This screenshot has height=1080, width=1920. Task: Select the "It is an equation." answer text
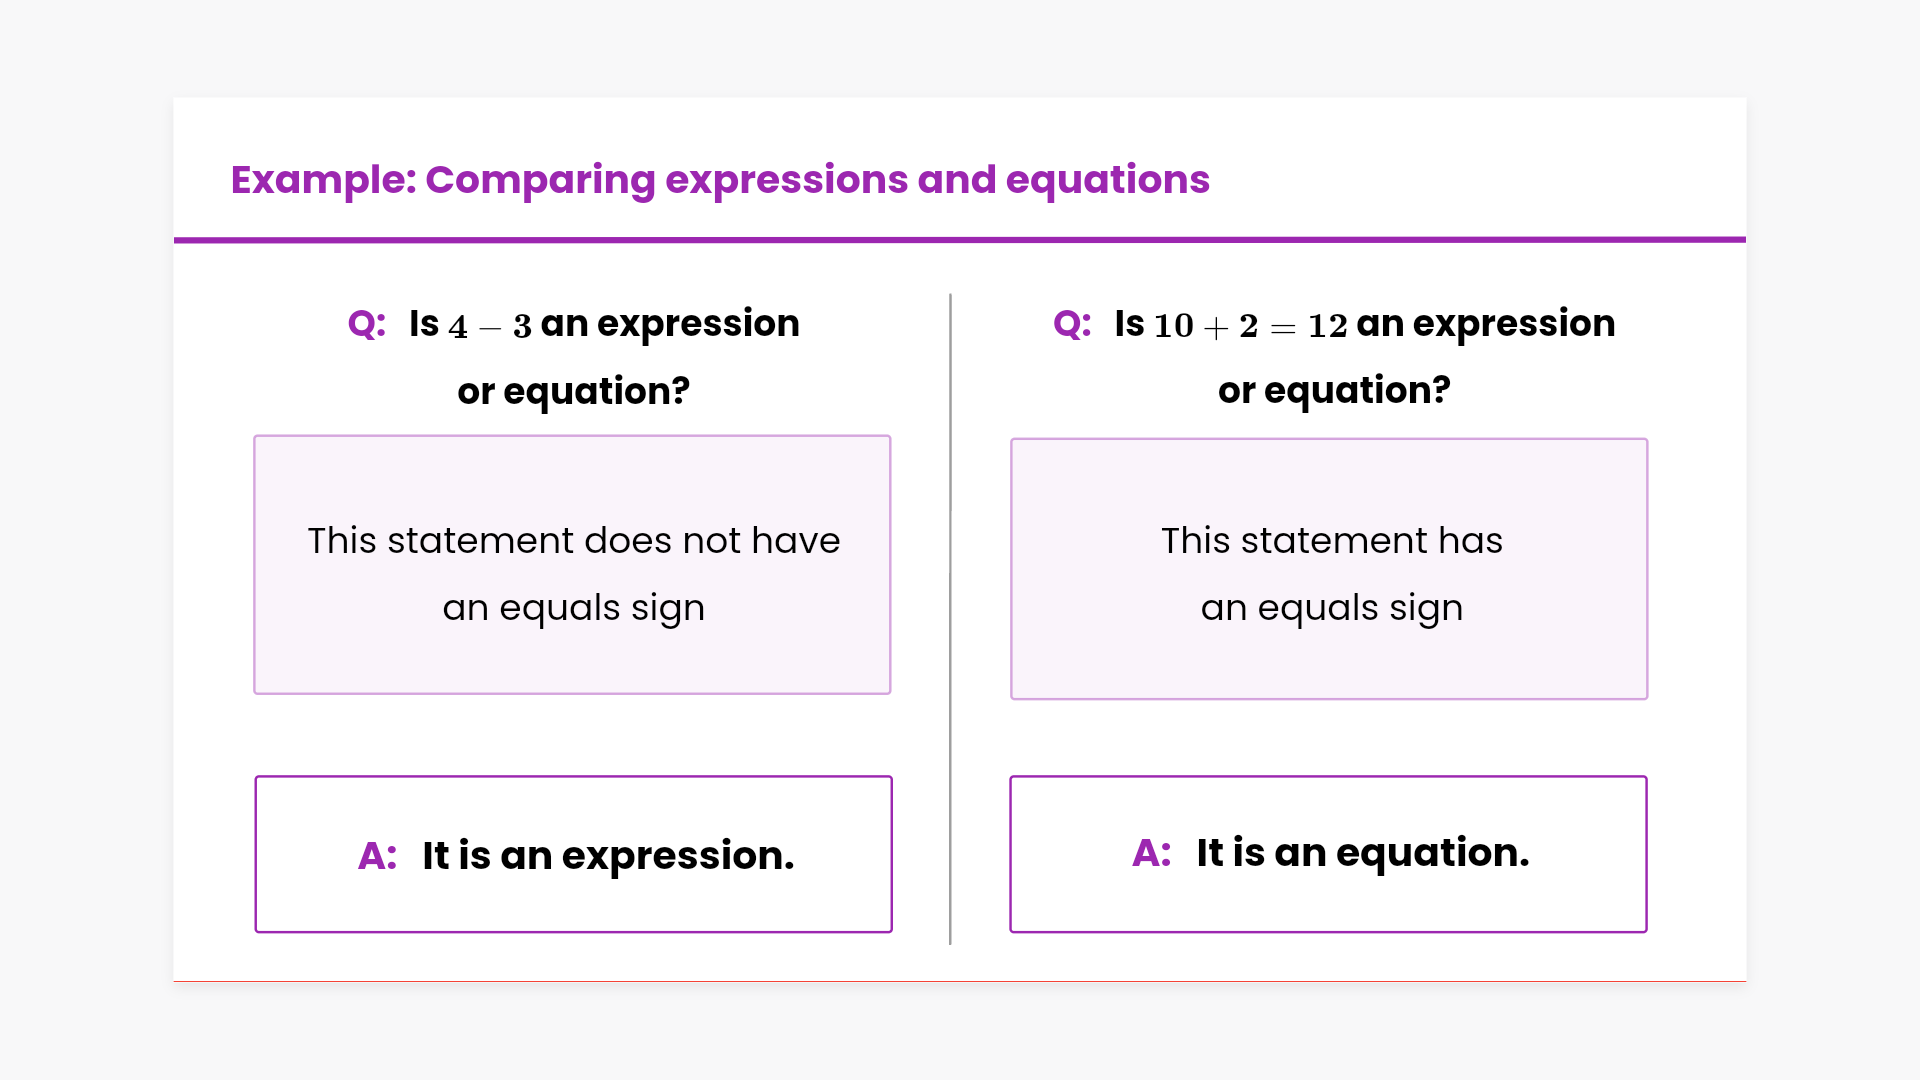point(1363,853)
